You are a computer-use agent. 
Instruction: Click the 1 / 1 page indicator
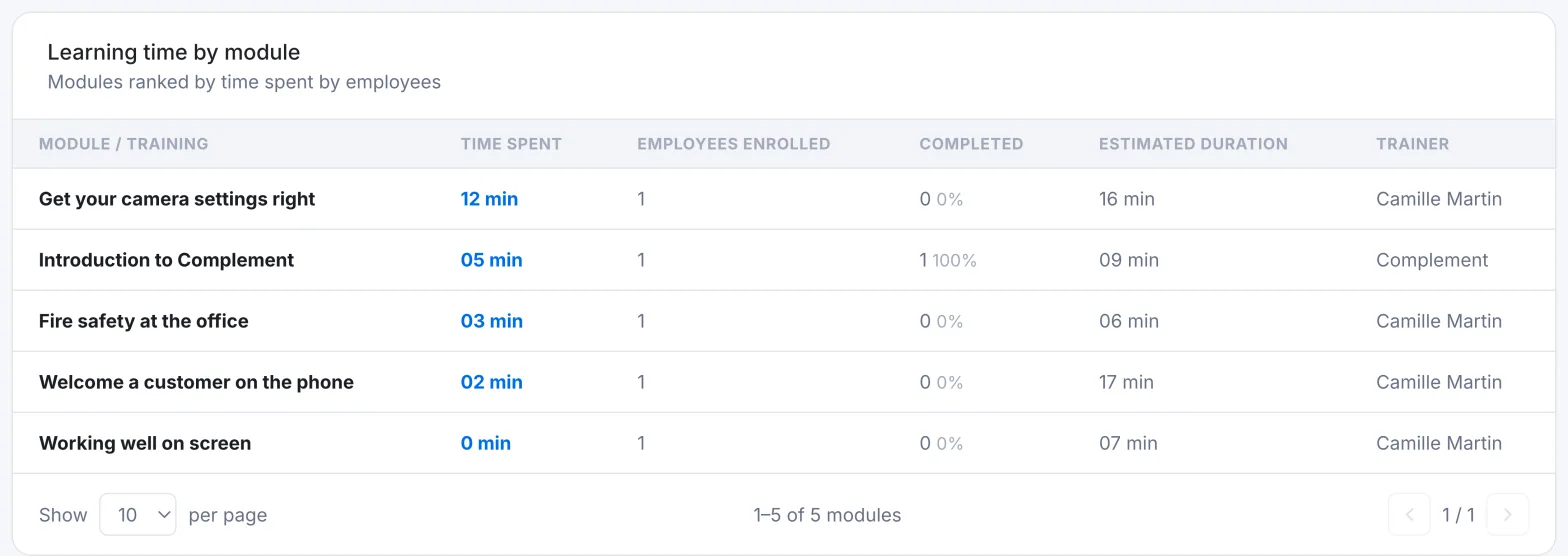tap(1458, 515)
